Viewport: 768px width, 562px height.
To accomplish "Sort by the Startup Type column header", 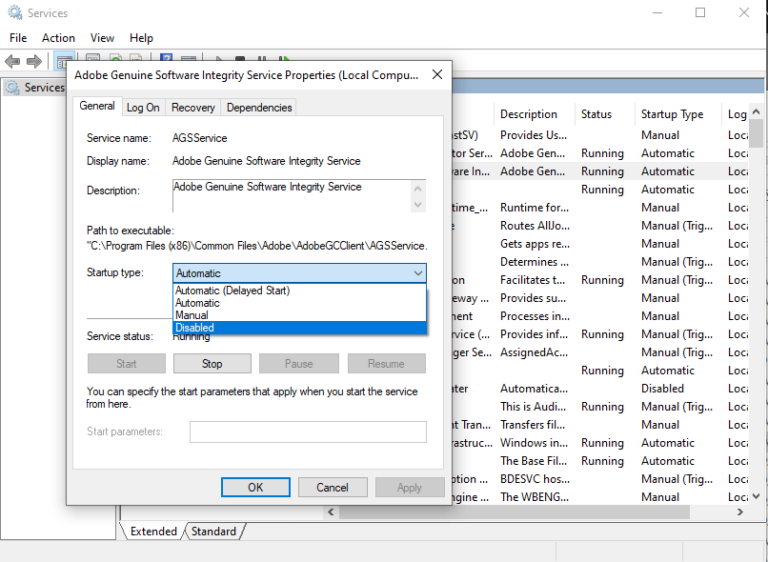I will [678, 114].
